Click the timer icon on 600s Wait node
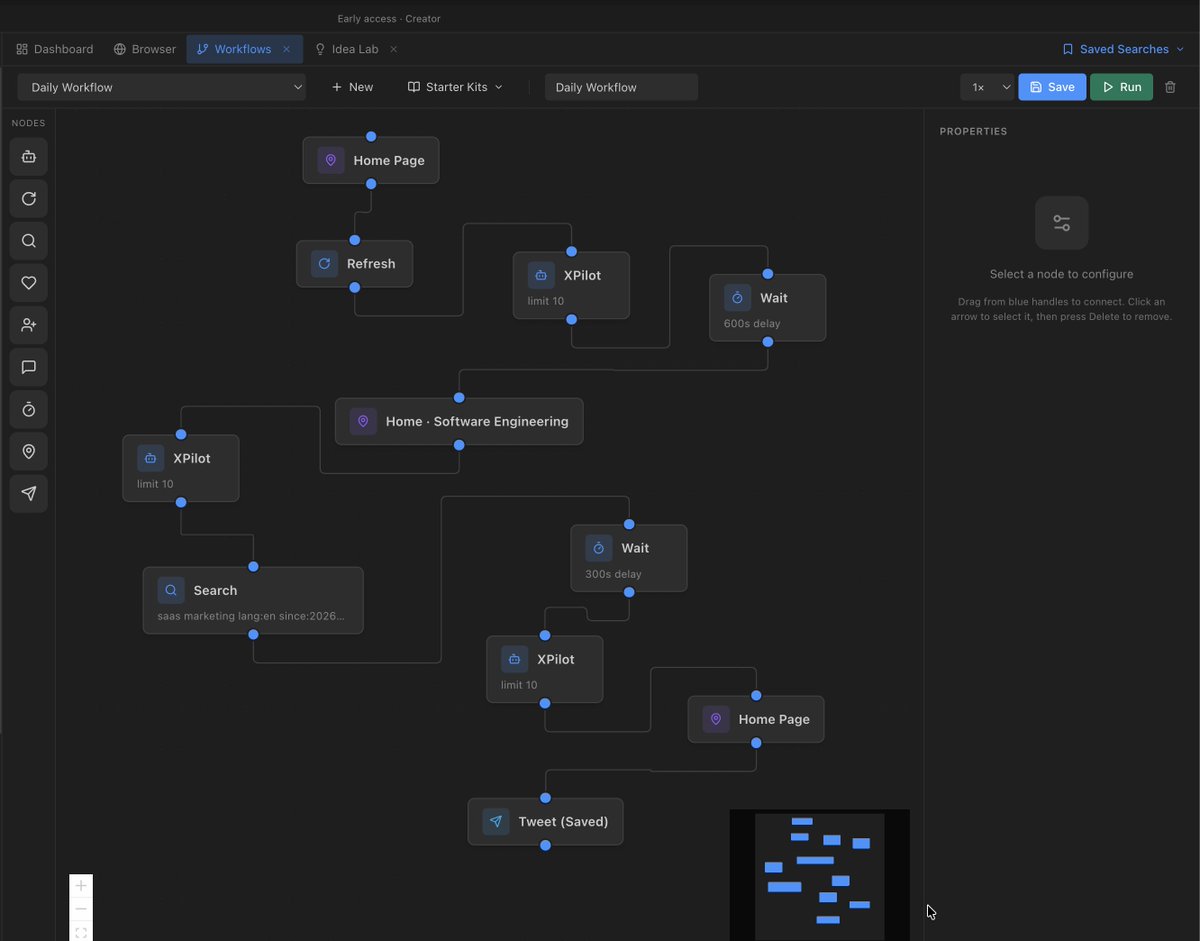This screenshot has height=941, width=1200. [737, 298]
